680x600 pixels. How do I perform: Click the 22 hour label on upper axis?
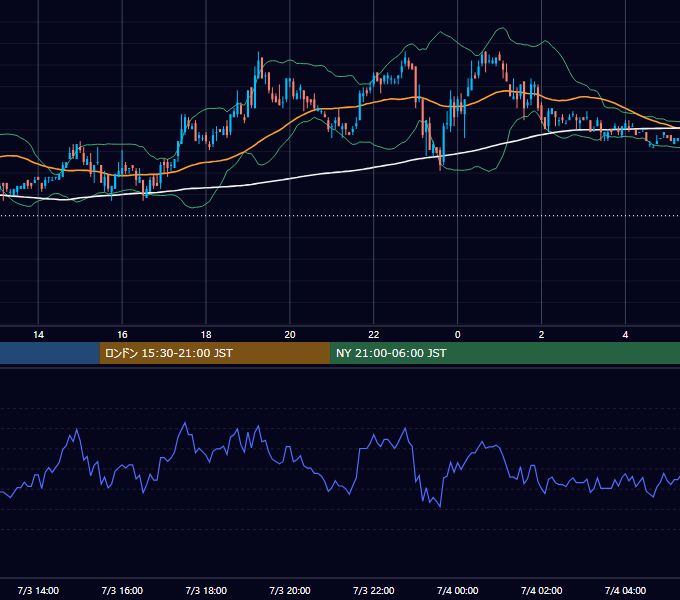tap(373, 335)
